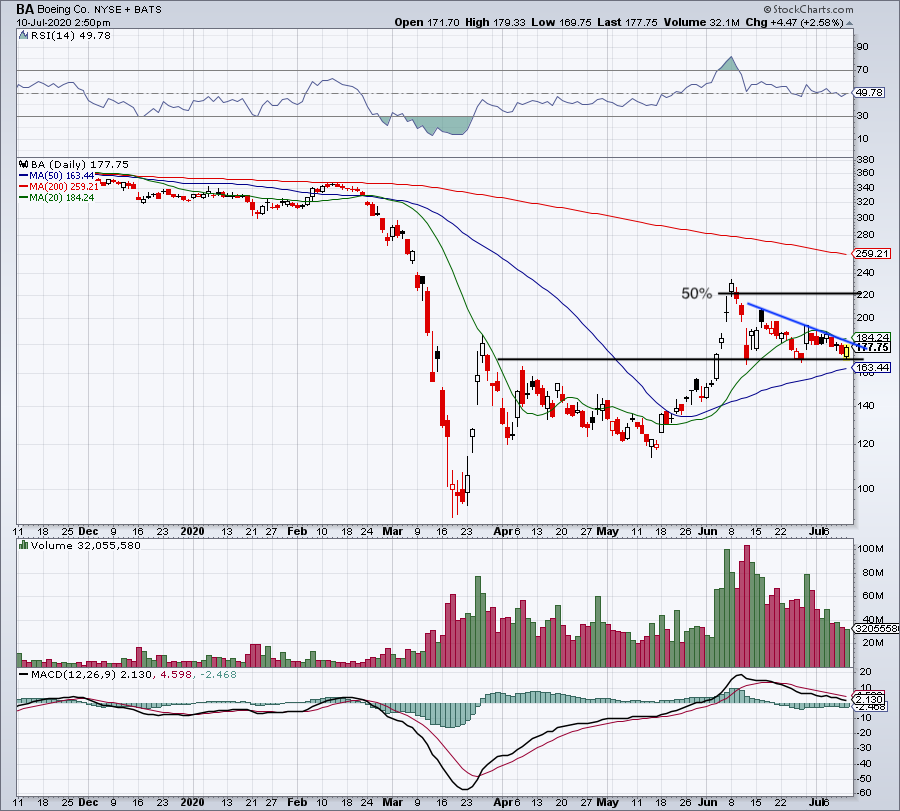
Task: Click the 2020 label on bottom date axis
Action: point(192,802)
